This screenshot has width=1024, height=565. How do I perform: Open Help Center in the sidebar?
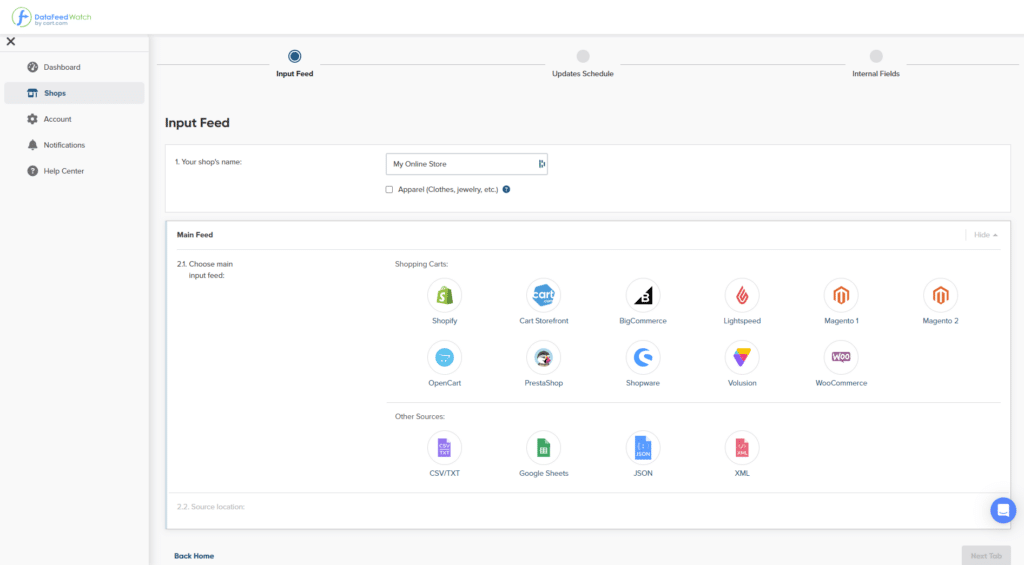[74, 171]
